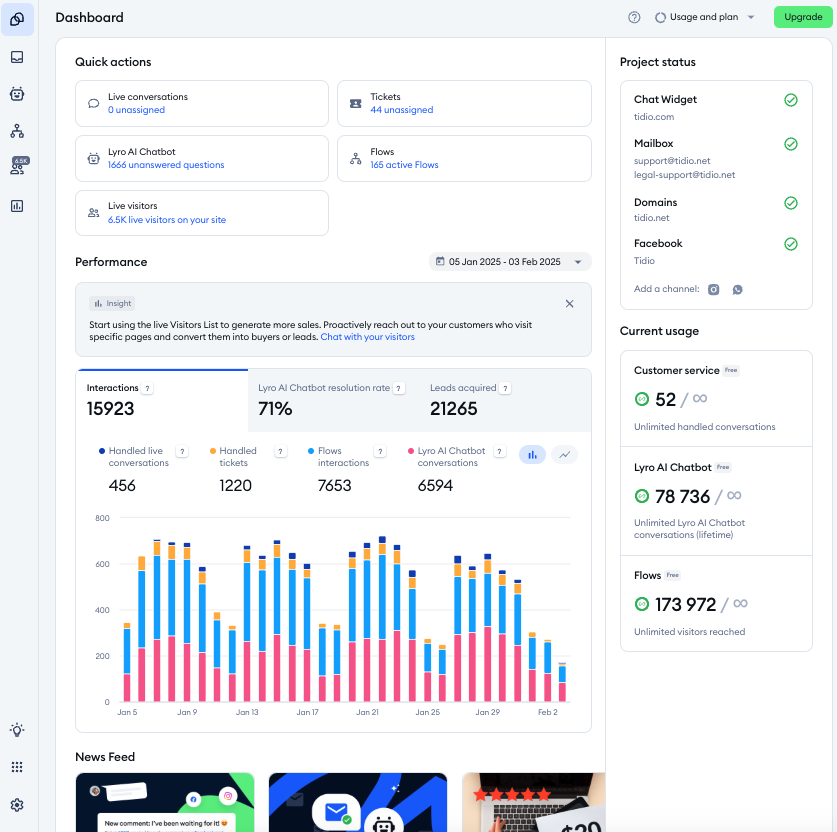Viewport: 837px width, 832px height.
Task: Add WhatsApp as a channel
Action: [737, 289]
